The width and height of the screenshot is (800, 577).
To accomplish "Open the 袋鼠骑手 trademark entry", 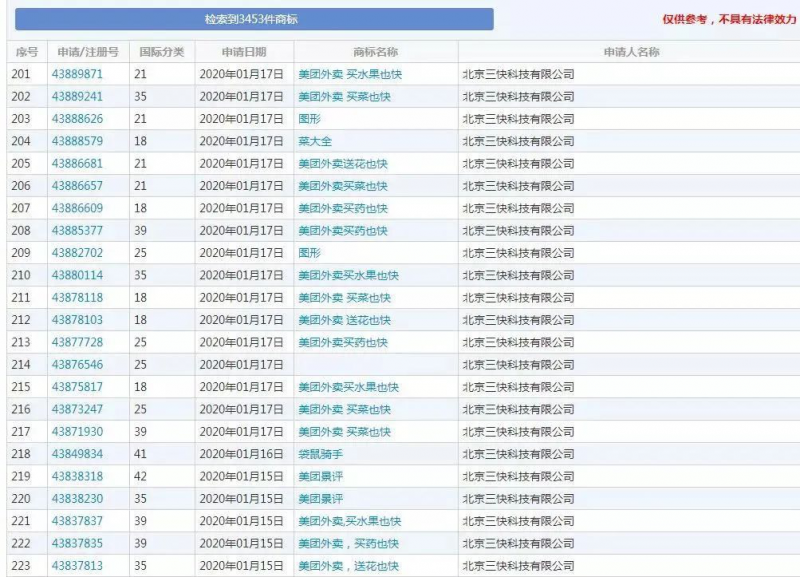I will (x=320, y=454).
